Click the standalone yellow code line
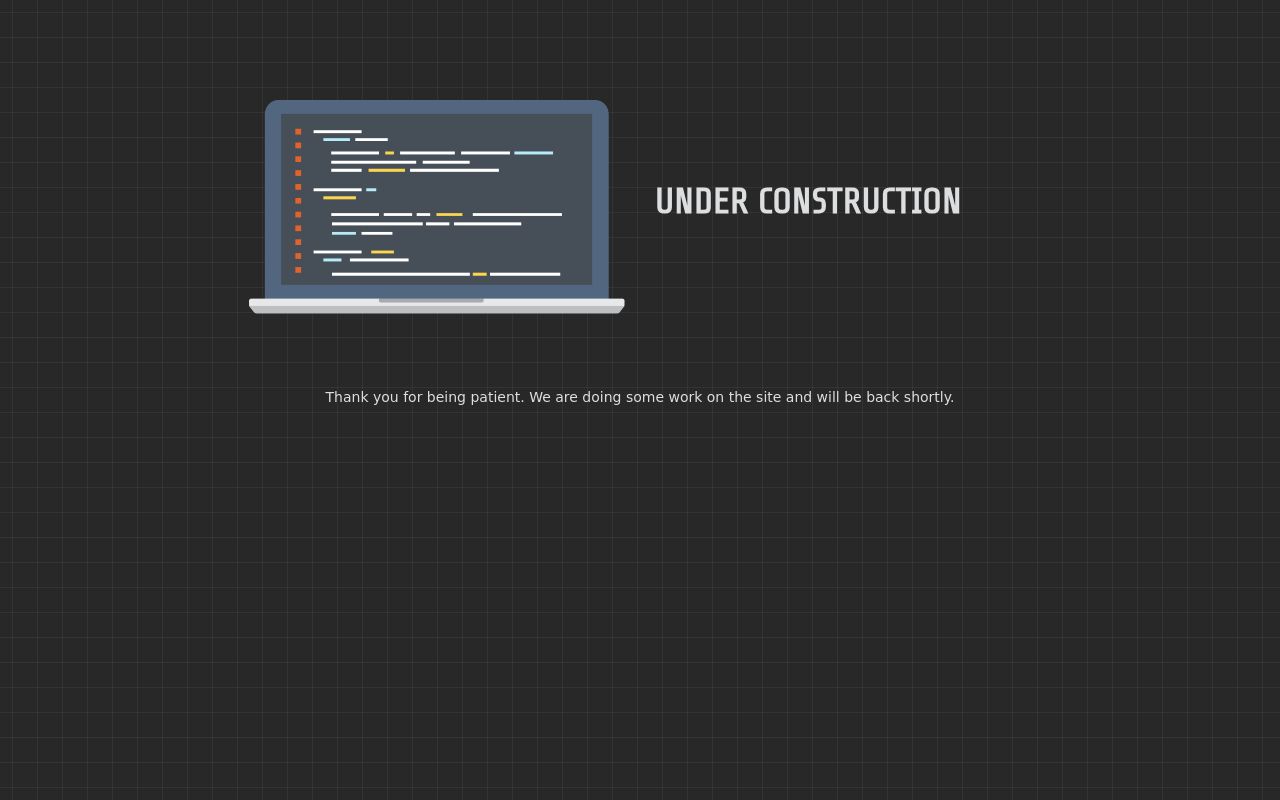 [x=339, y=198]
